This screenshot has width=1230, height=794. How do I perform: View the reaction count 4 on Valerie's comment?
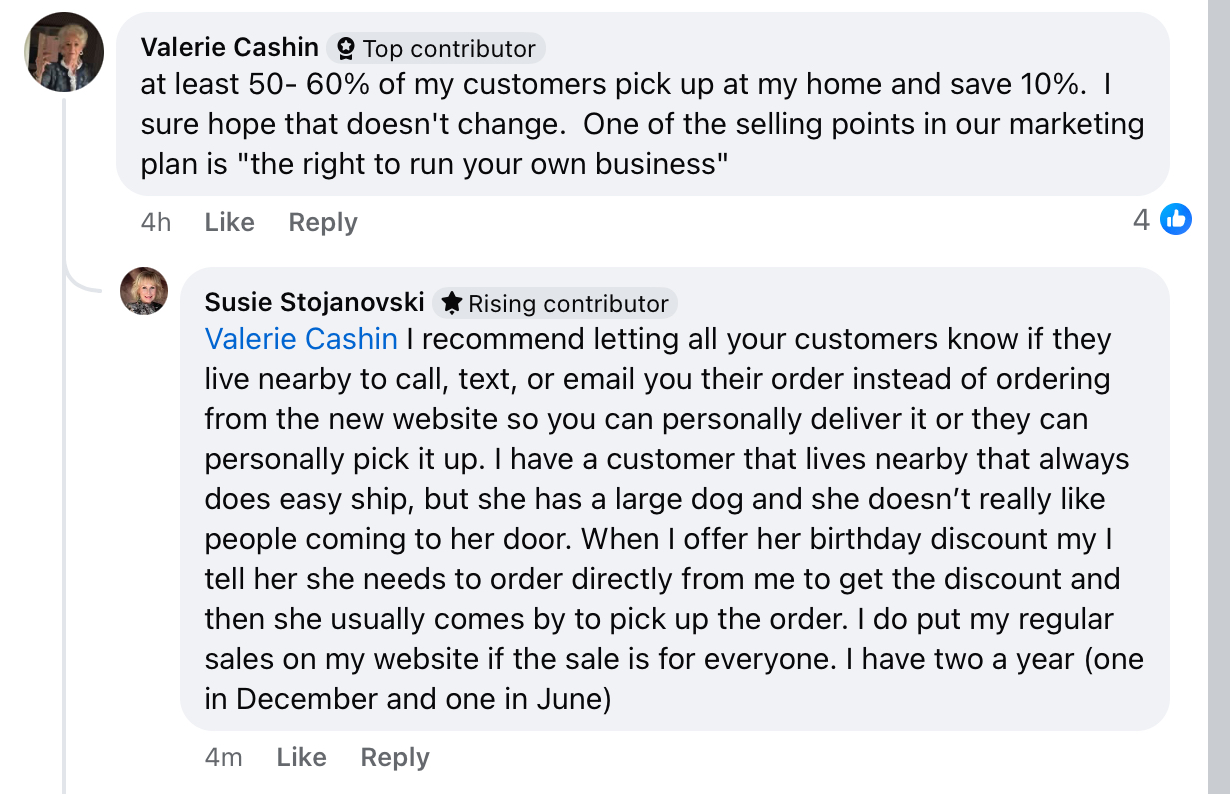click(1141, 219)
